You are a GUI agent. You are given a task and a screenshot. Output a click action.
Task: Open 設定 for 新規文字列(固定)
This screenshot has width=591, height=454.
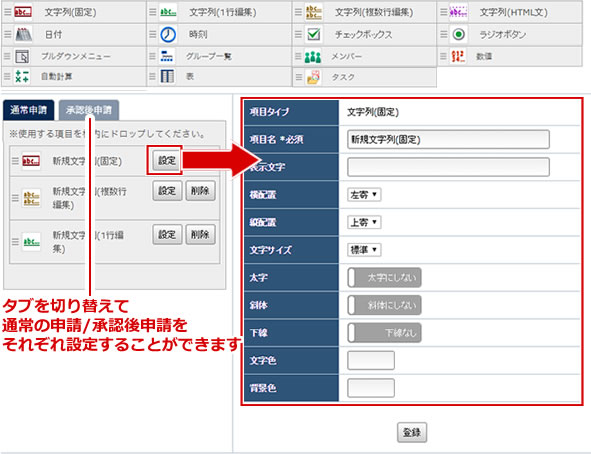[167, 161]
